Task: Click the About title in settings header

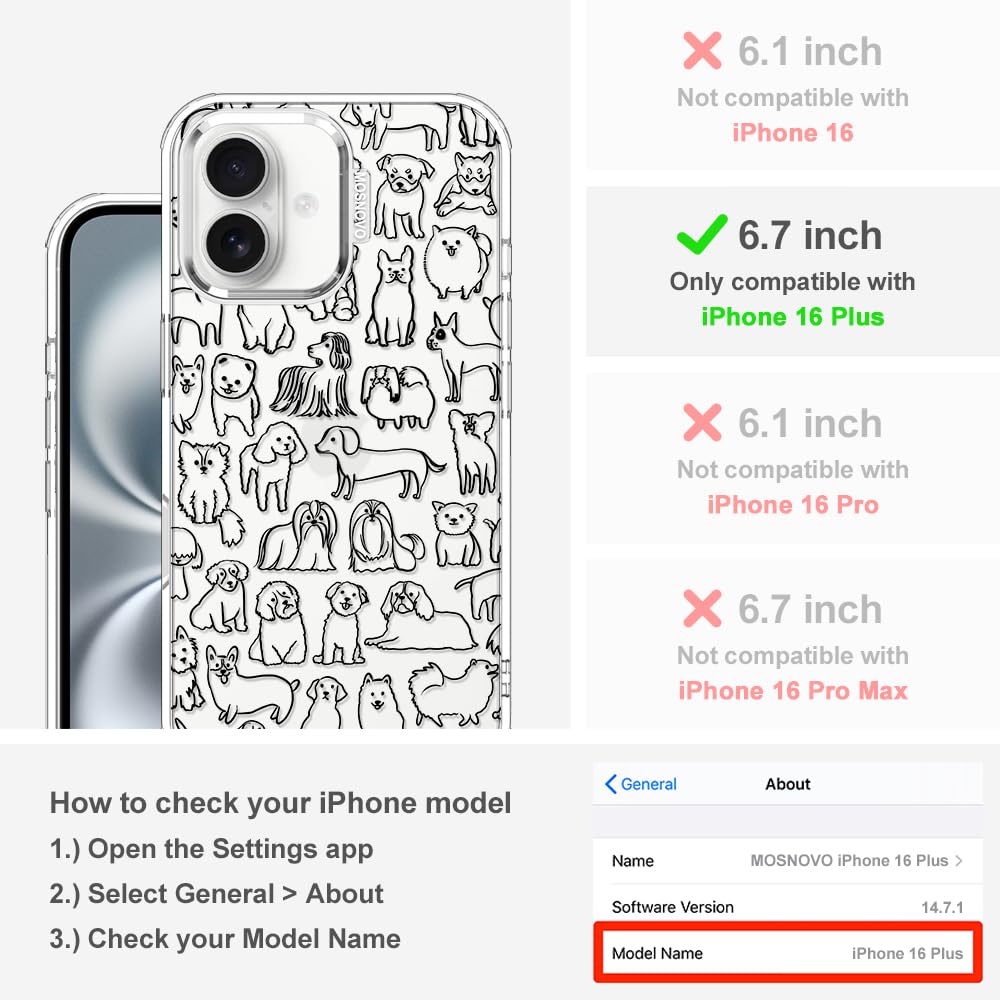Action: (788, 784)
